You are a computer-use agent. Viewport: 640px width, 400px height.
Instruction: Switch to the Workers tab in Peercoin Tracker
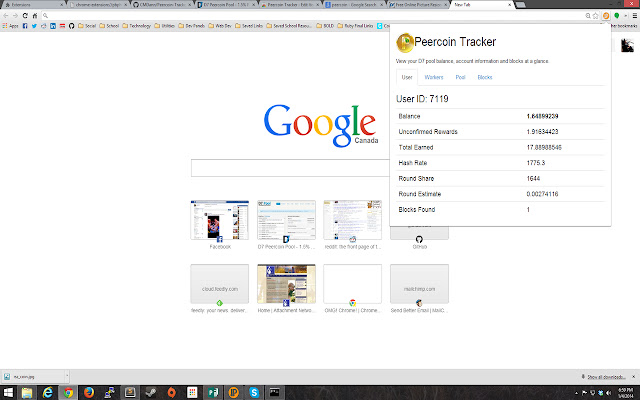[433, 77]
